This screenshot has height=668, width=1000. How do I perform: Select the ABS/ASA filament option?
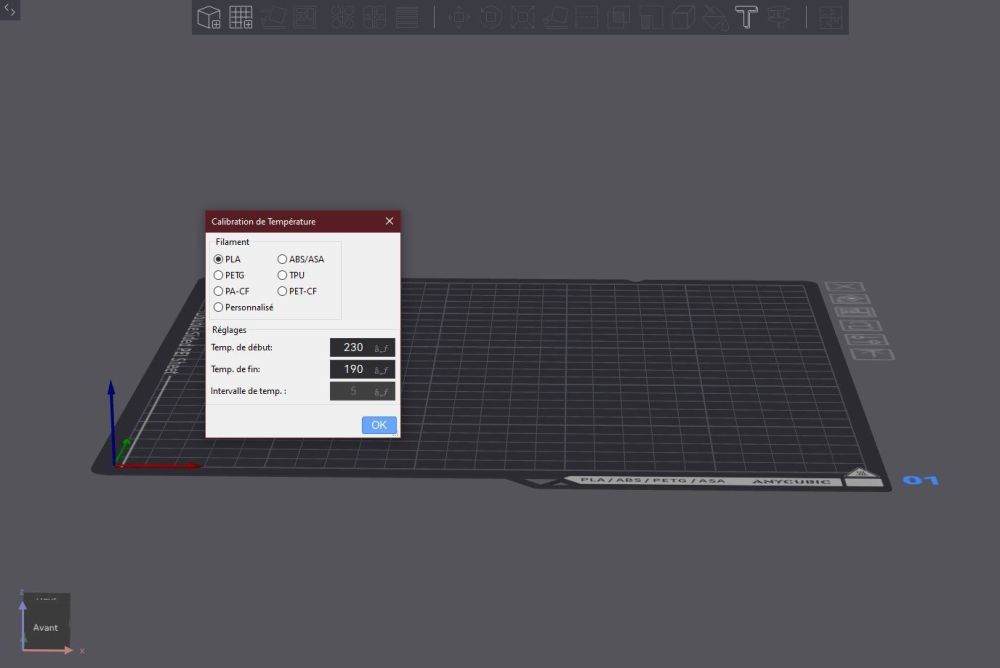point(282,259)
